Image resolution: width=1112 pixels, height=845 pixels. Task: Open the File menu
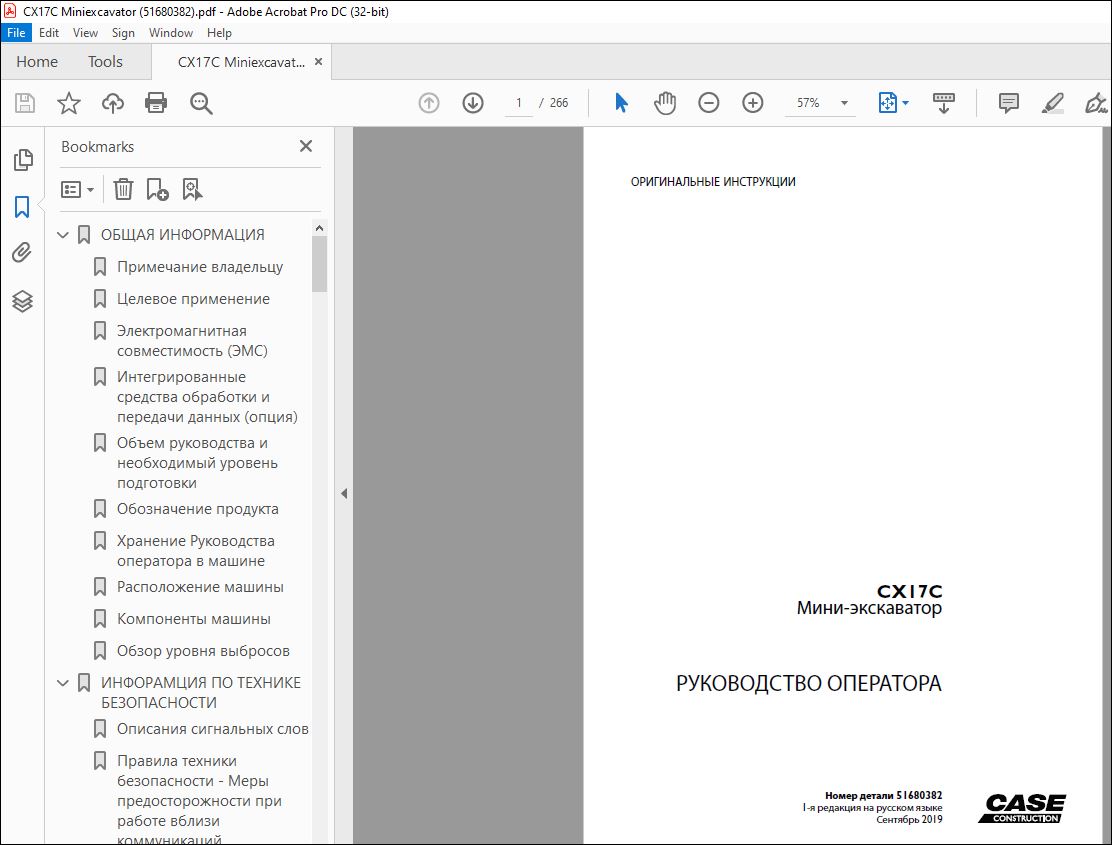tap(16, 33)
